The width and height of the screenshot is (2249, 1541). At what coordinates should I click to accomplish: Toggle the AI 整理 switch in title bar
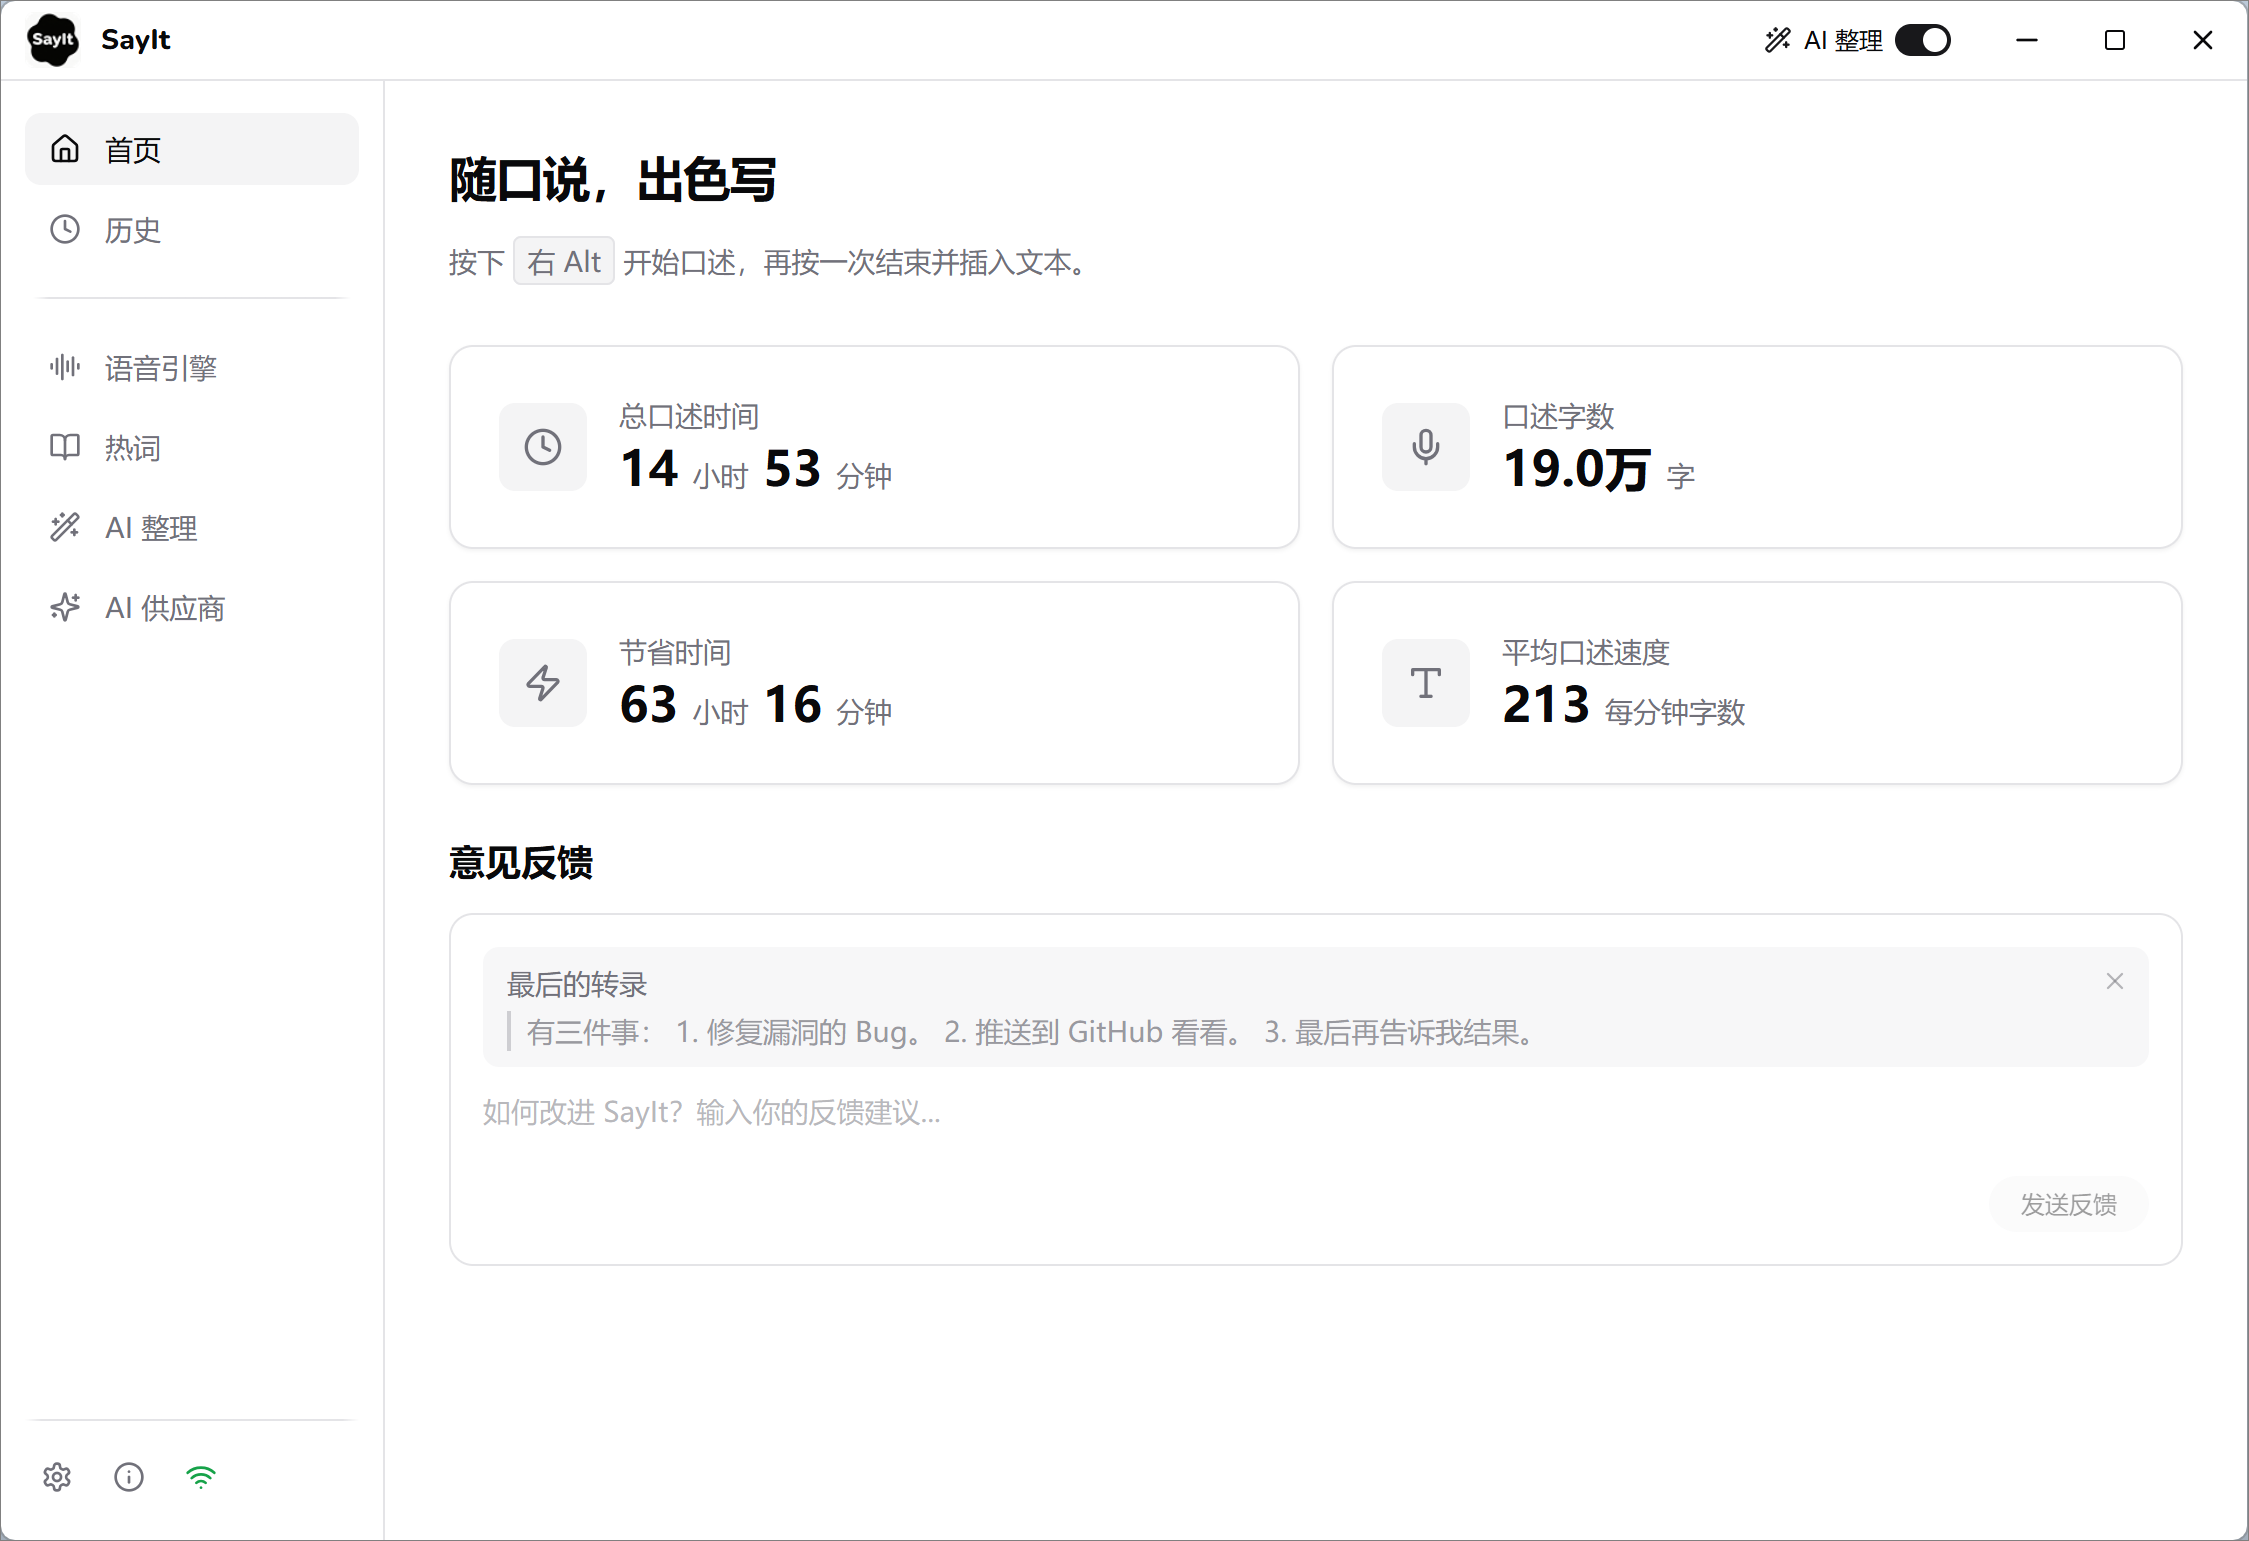click(x=1922, y=40)
